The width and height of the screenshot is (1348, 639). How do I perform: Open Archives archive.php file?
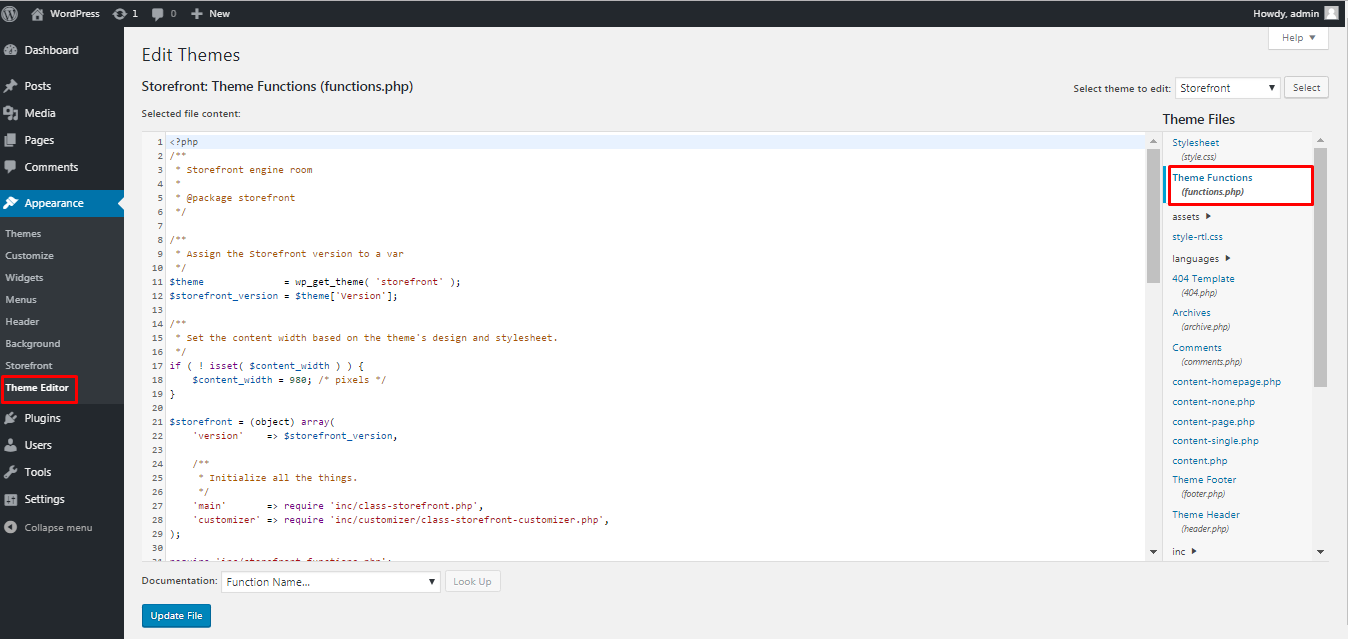[x=1201, y=320]
